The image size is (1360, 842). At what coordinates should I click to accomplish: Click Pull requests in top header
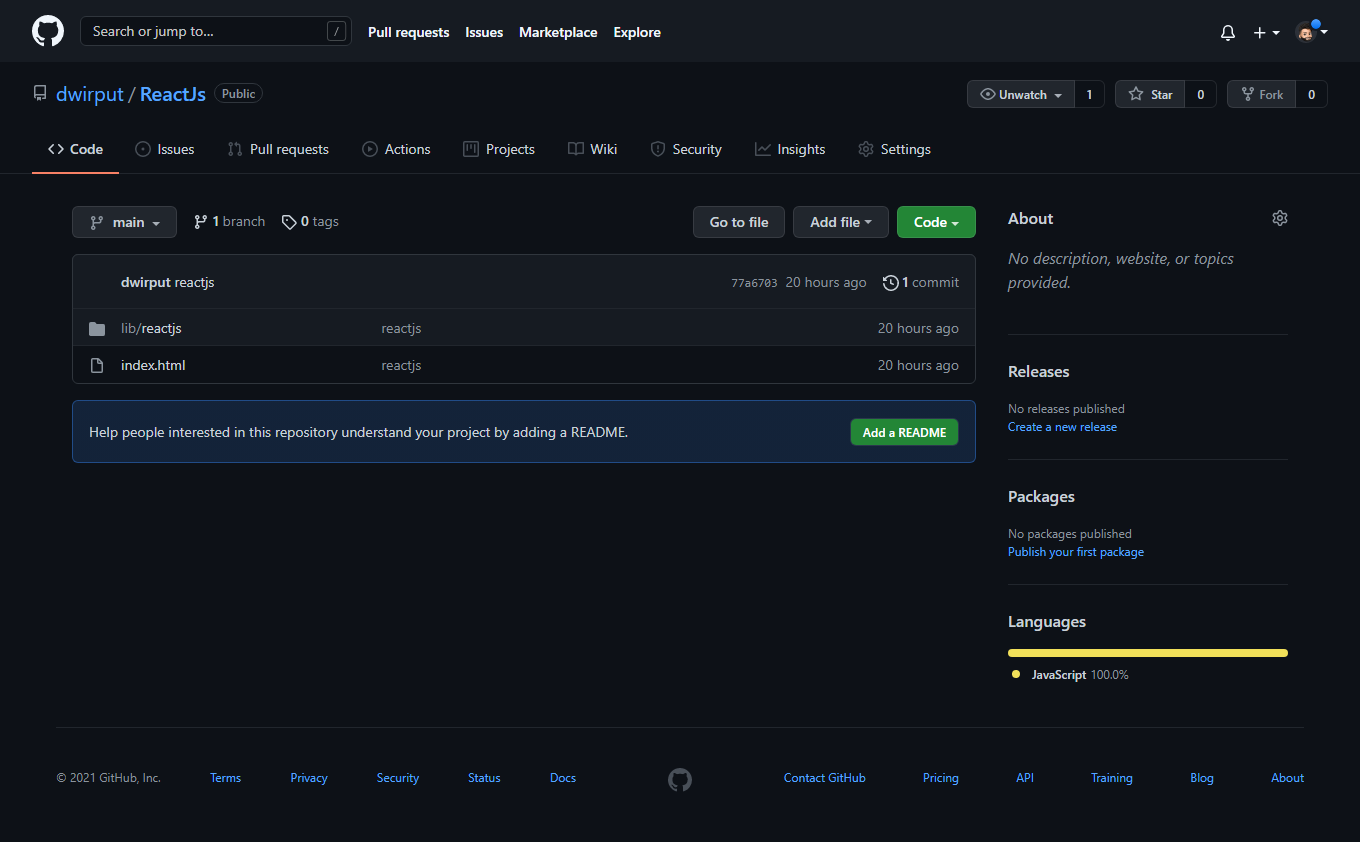[x=409, y=32]
